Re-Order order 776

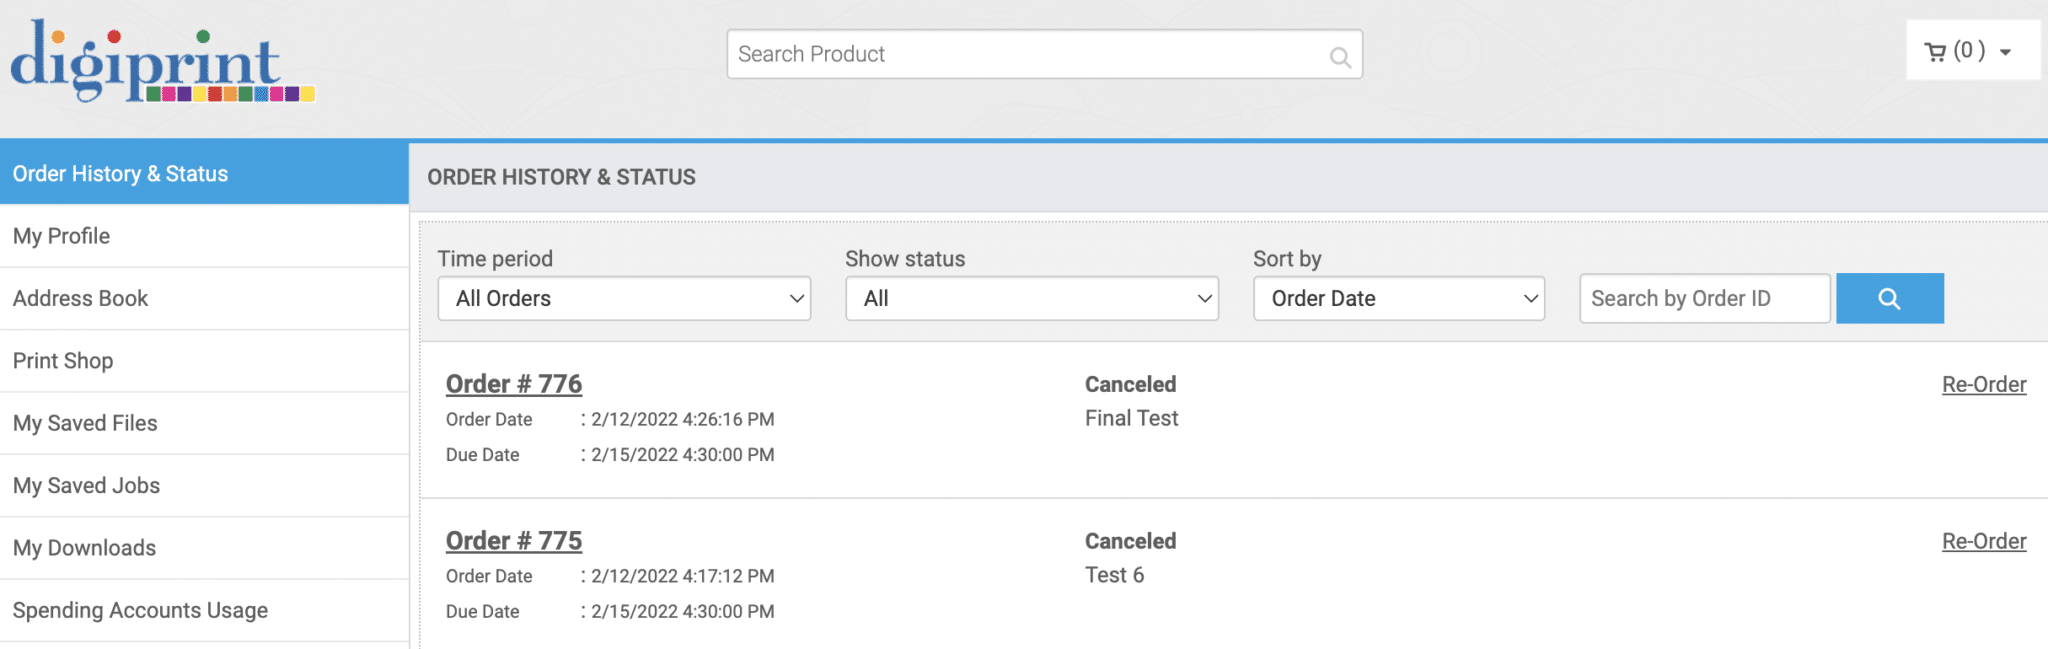click(x=1984, y=384)
